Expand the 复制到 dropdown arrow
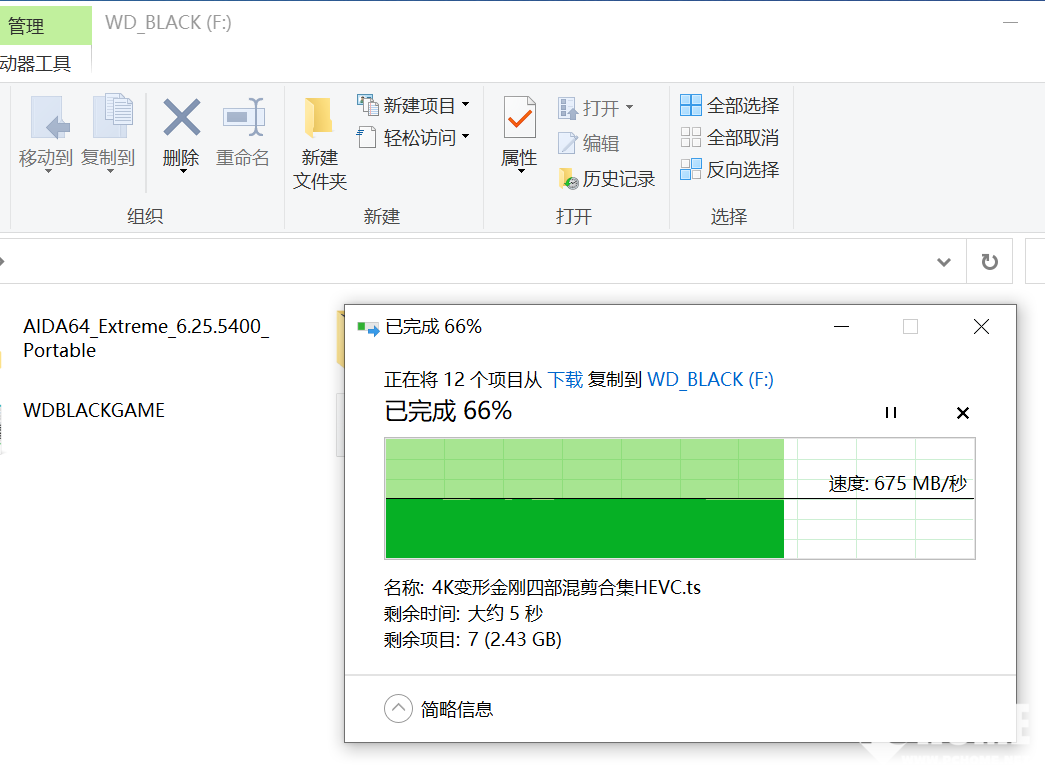 (x=110, y=171)
